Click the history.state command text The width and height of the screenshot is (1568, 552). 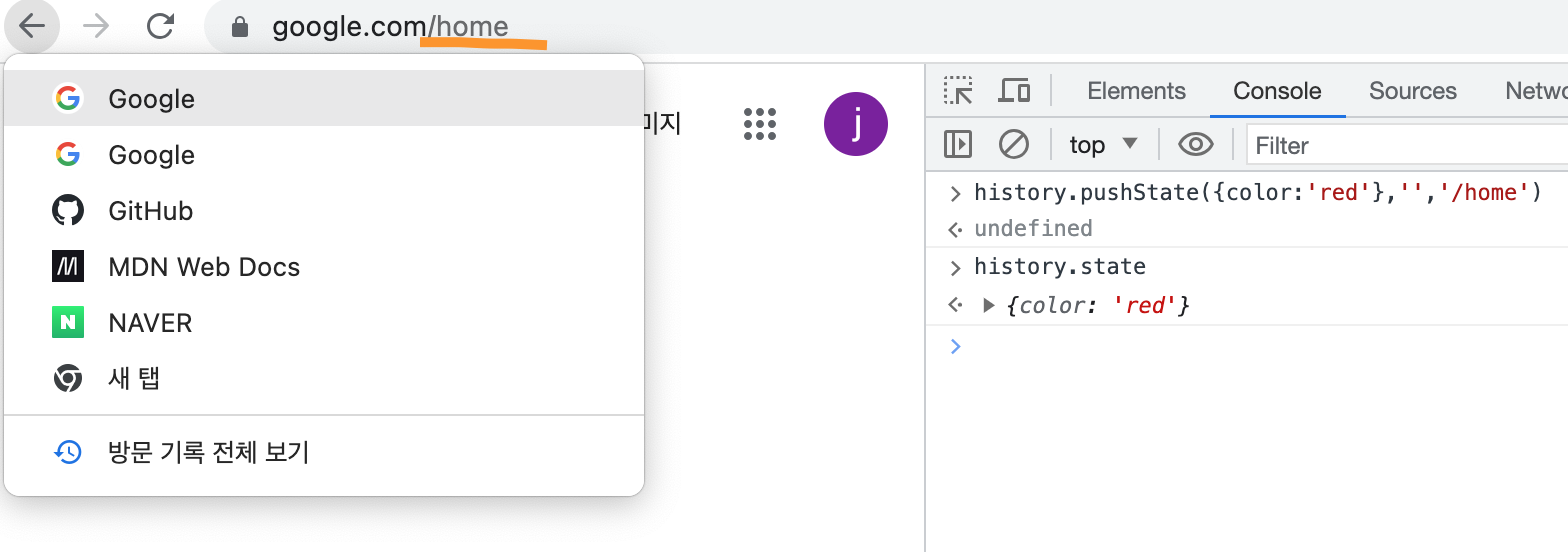1060,267
